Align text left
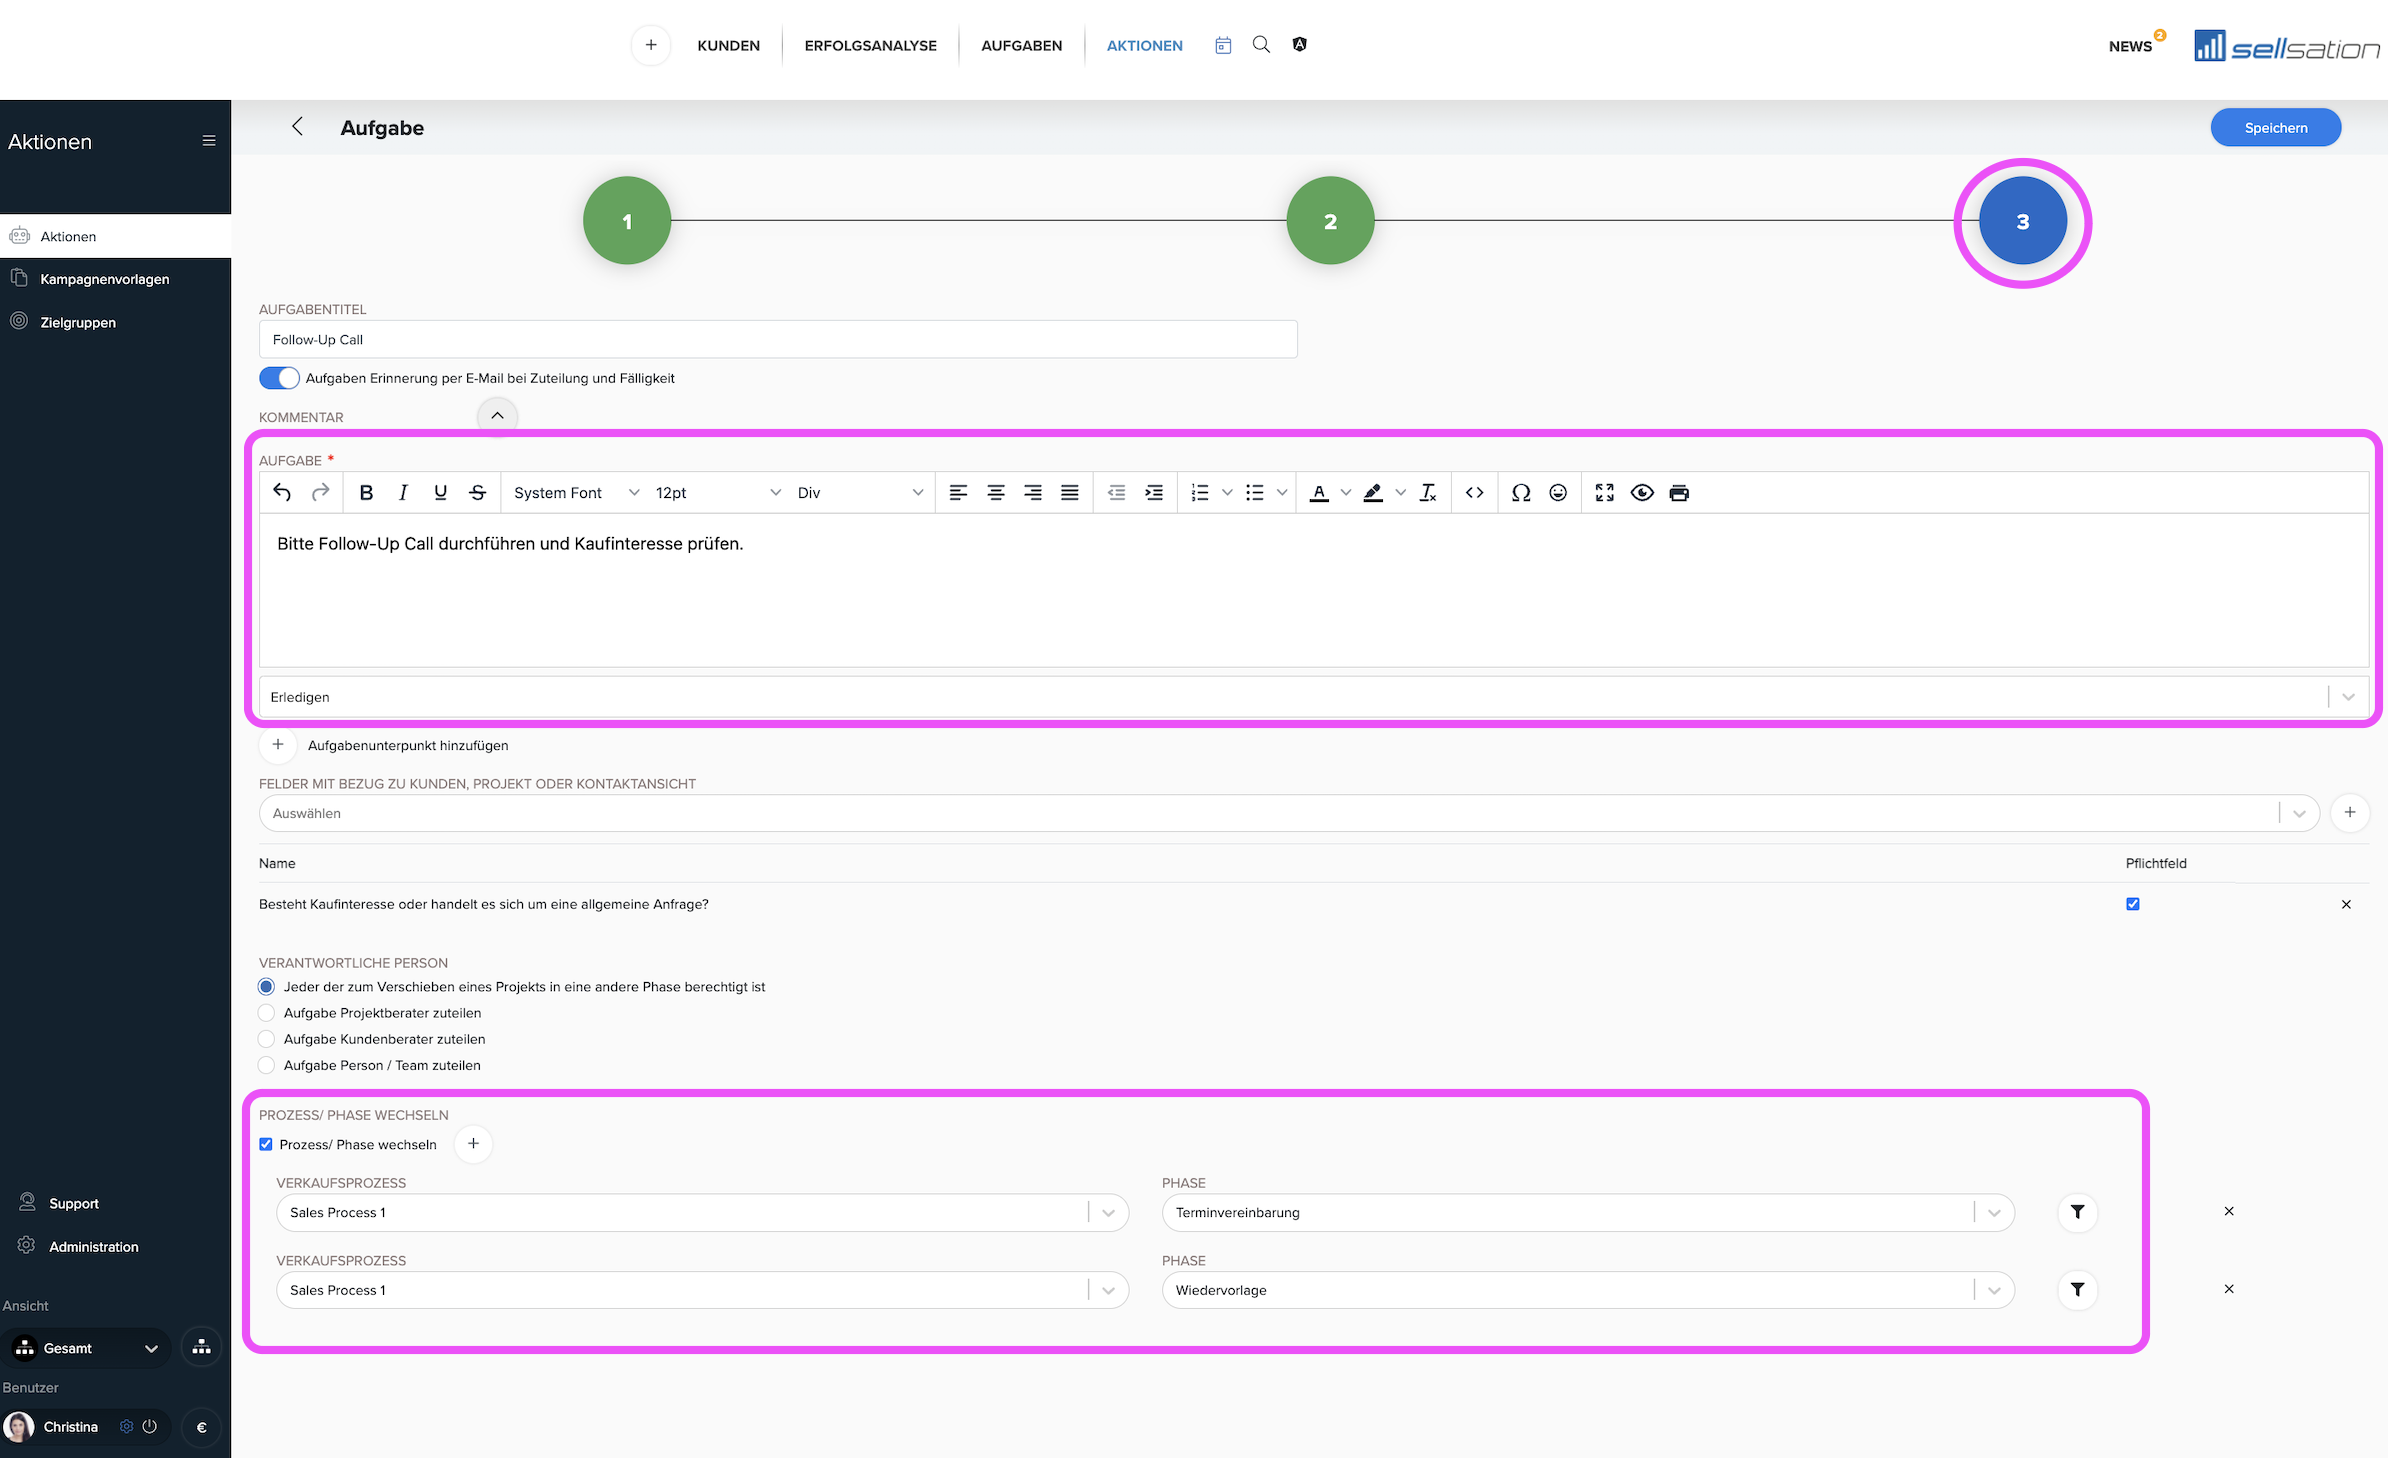The width and height of the screenshot is (2388, 1458). coord(958,493)
